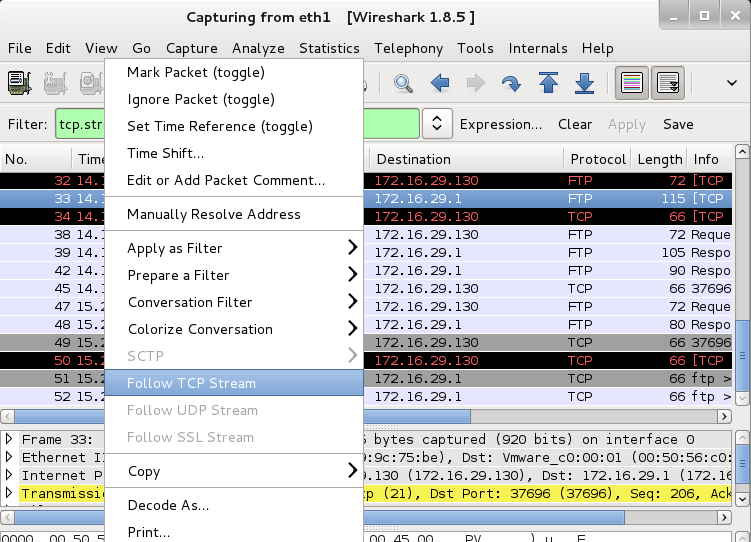Select packet 42 with length 90
The height and width of the screenshot is (542, 751).
[x=366, y=271]
